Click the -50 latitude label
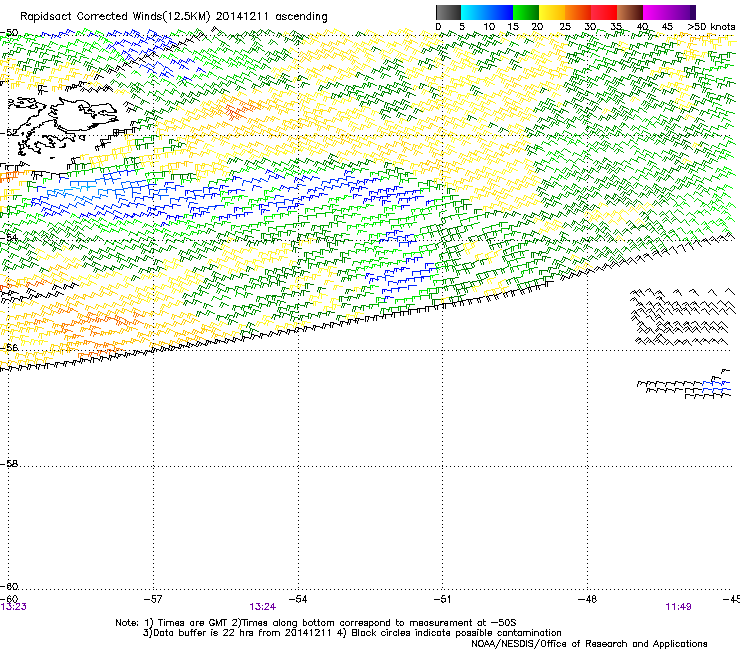 (x=9, y=33)
